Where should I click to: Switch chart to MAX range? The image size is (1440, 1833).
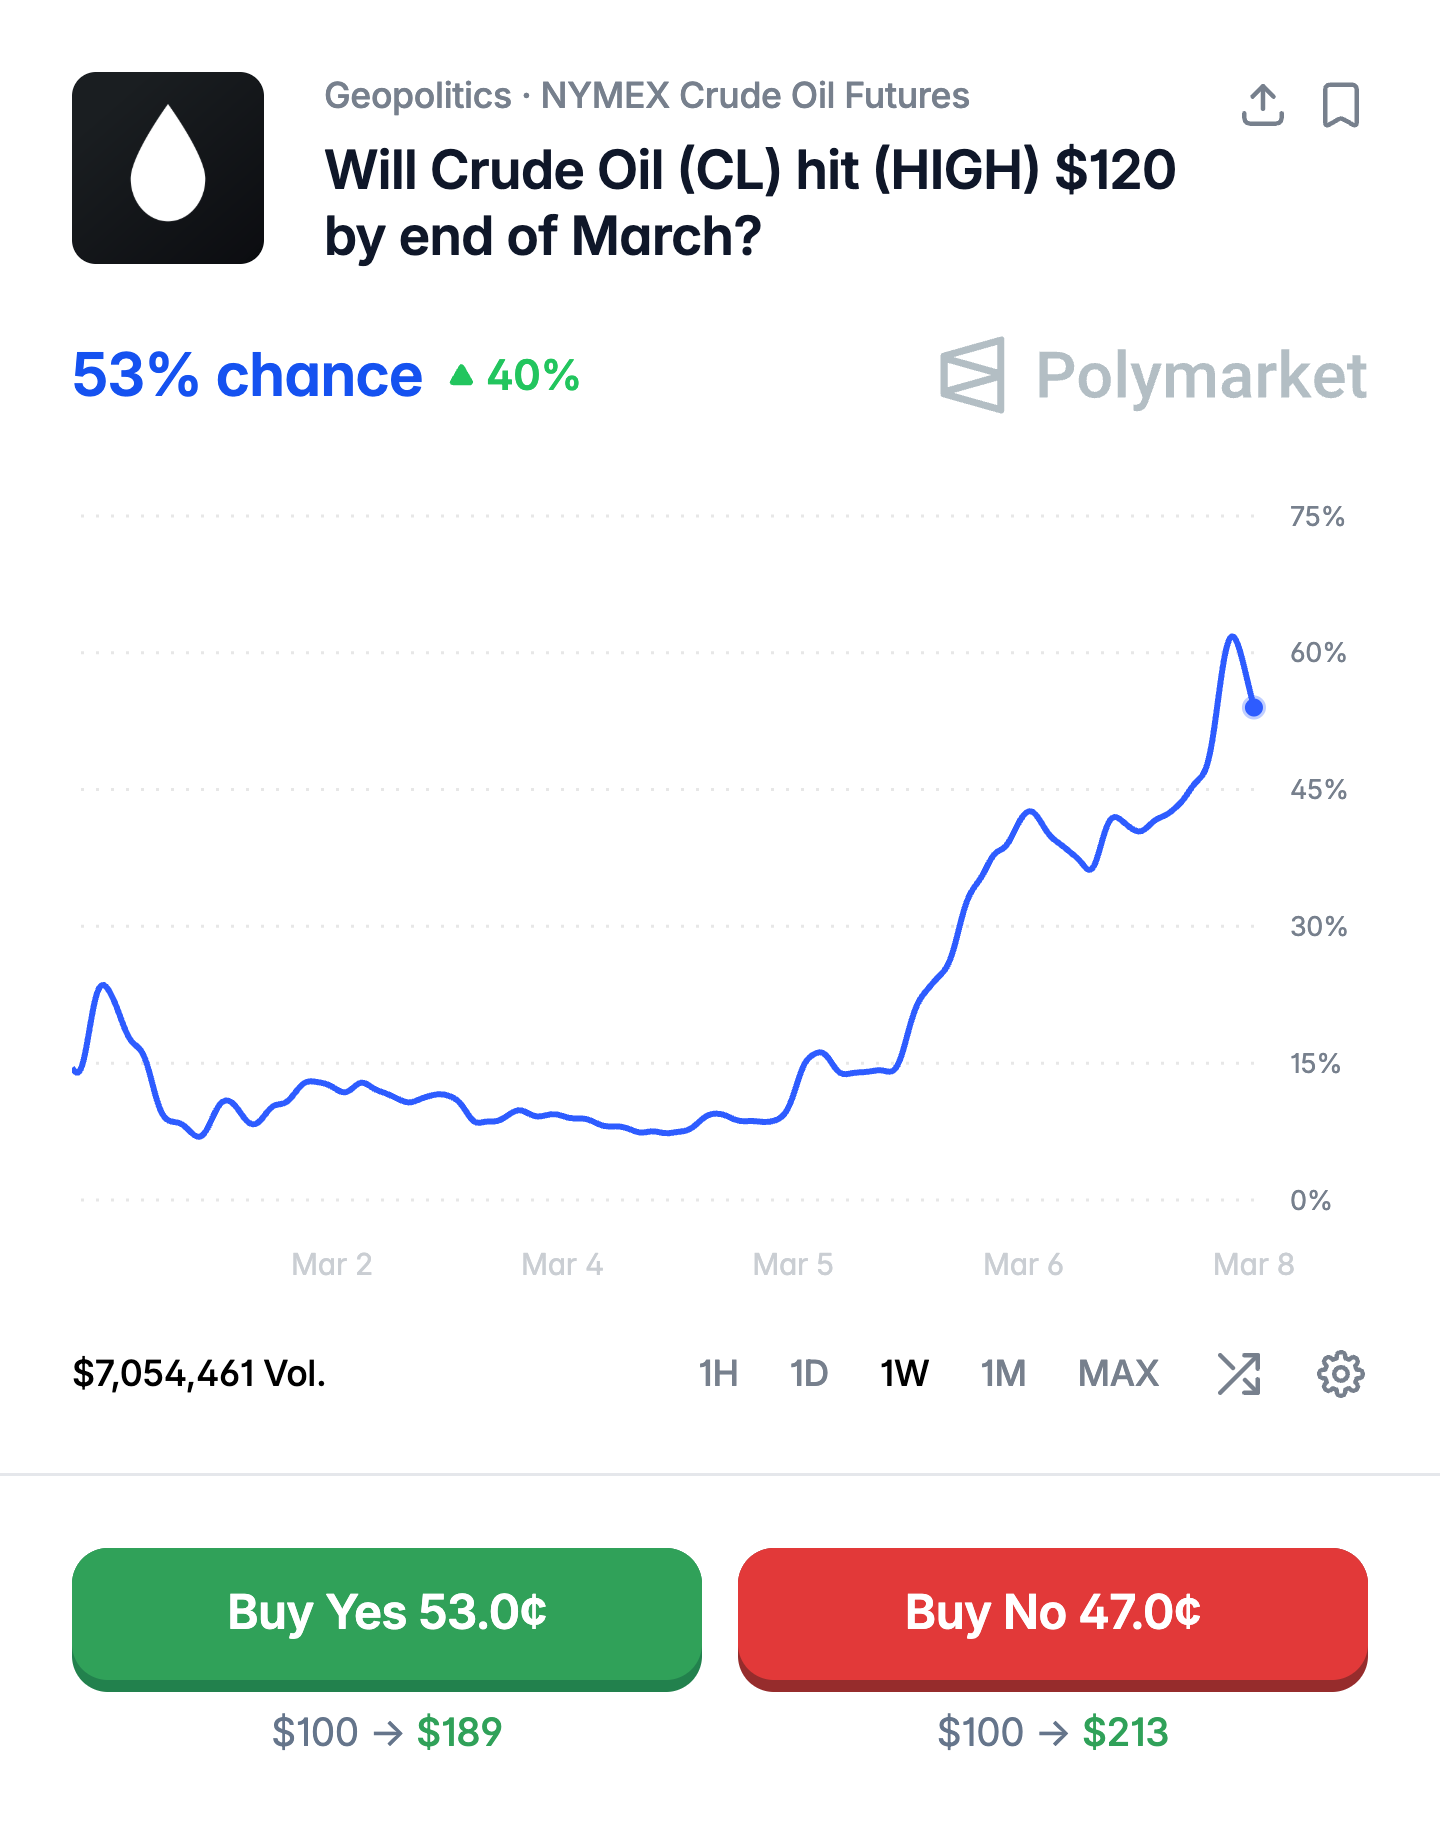point(1118,1374)
